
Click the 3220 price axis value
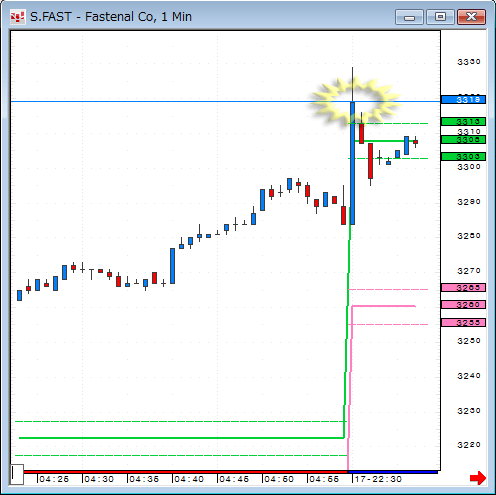tap(469, 445)
